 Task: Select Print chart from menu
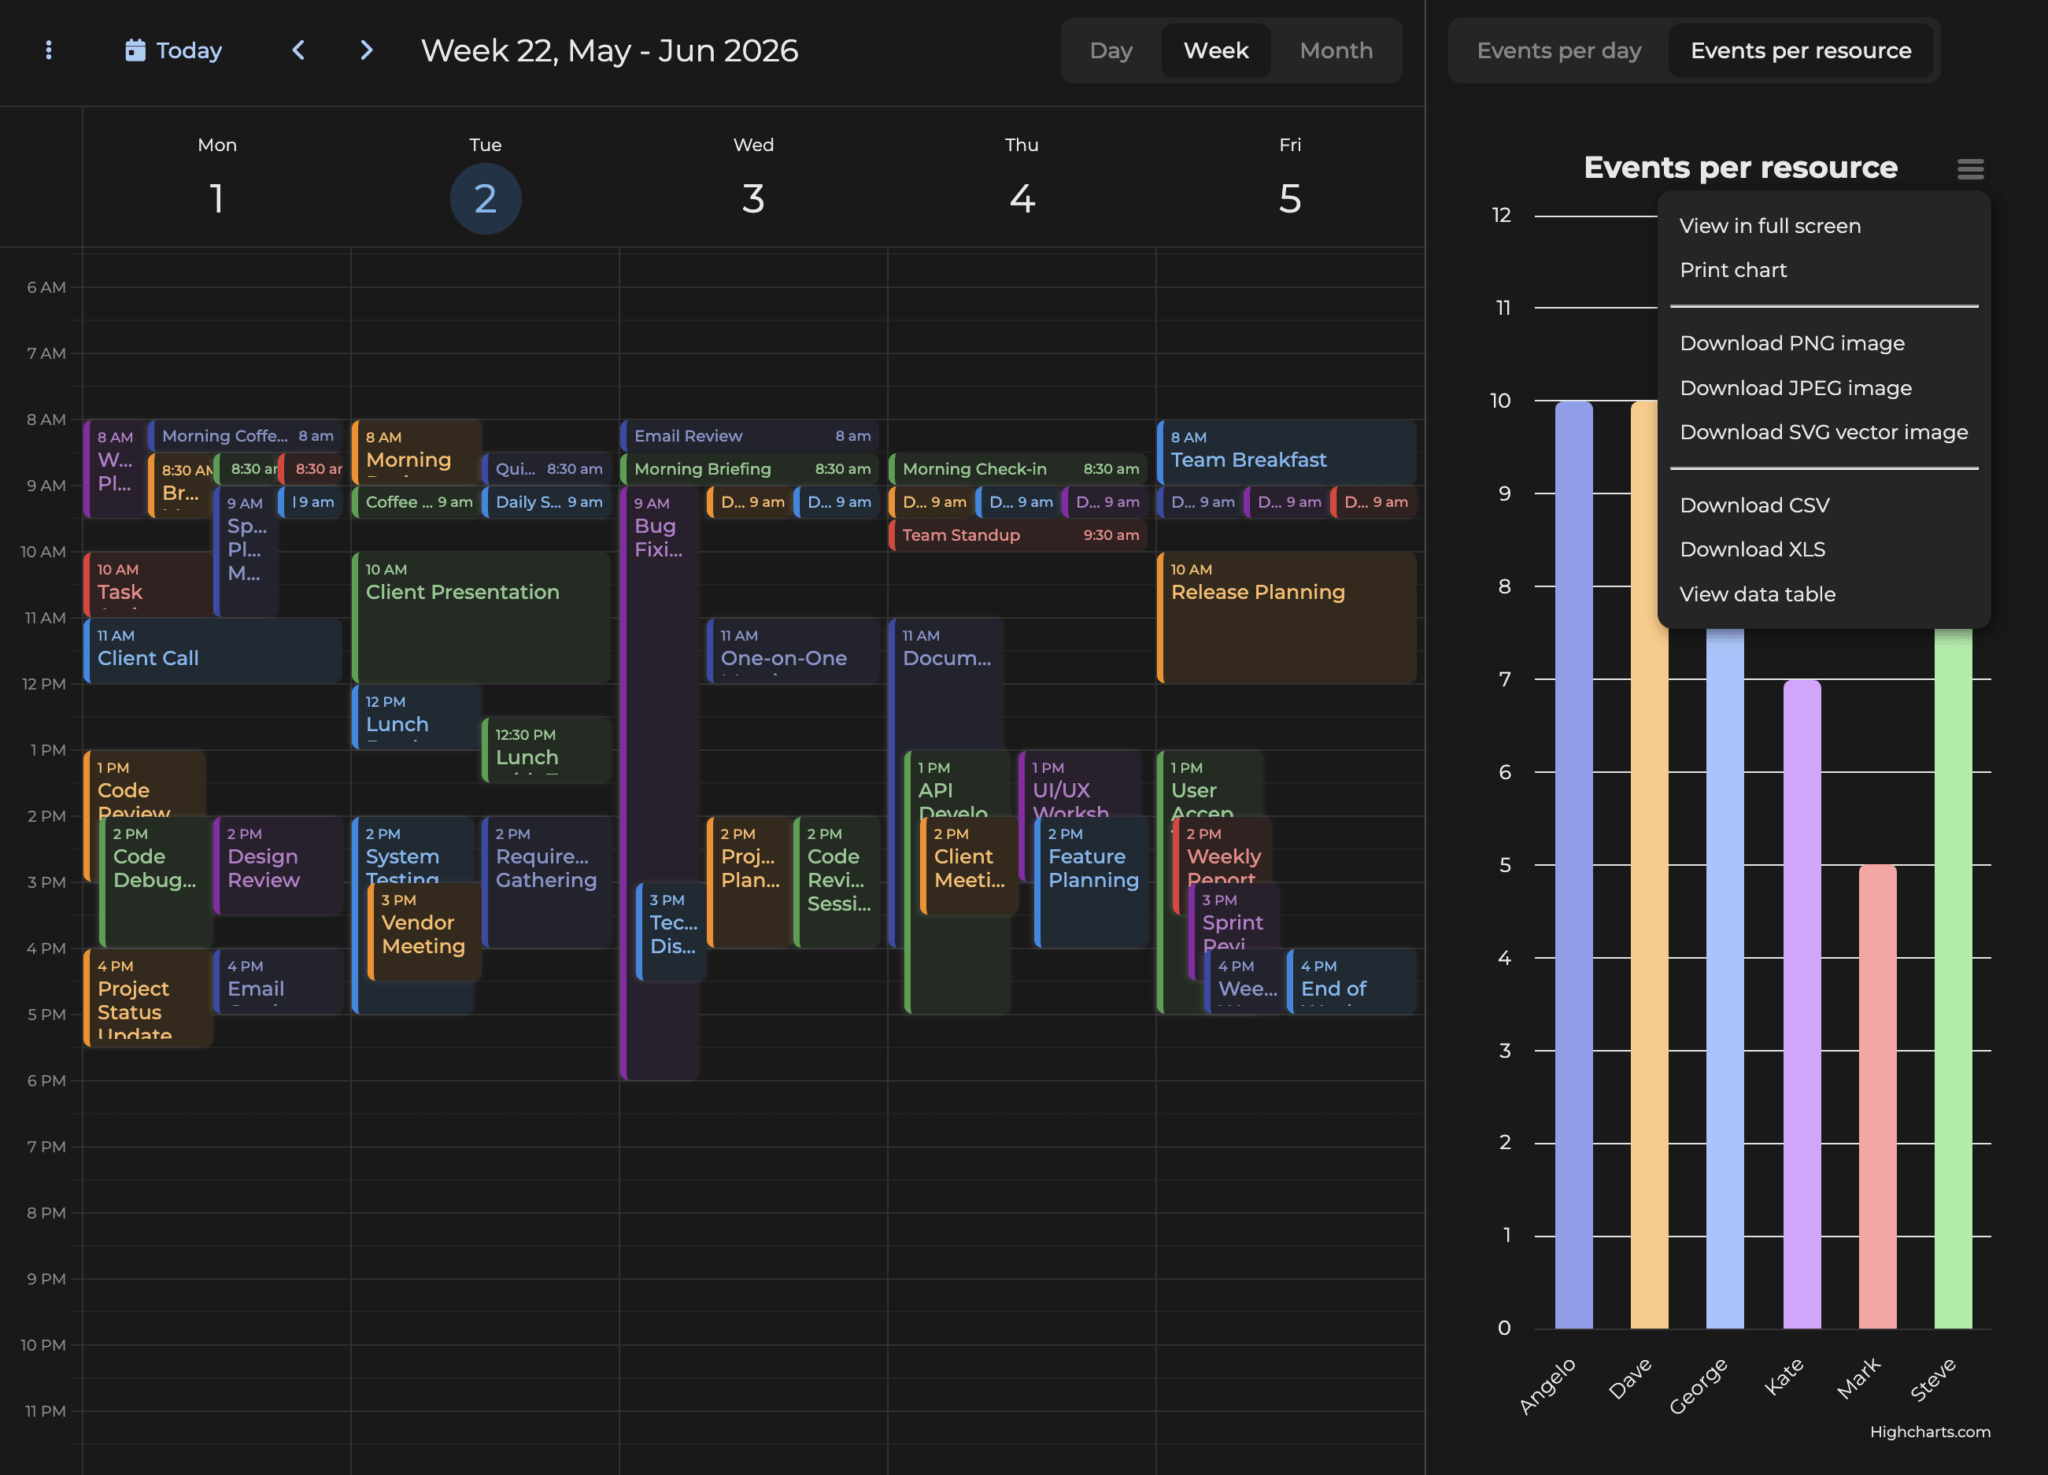pyautogui.click(x=1732, y=270)
